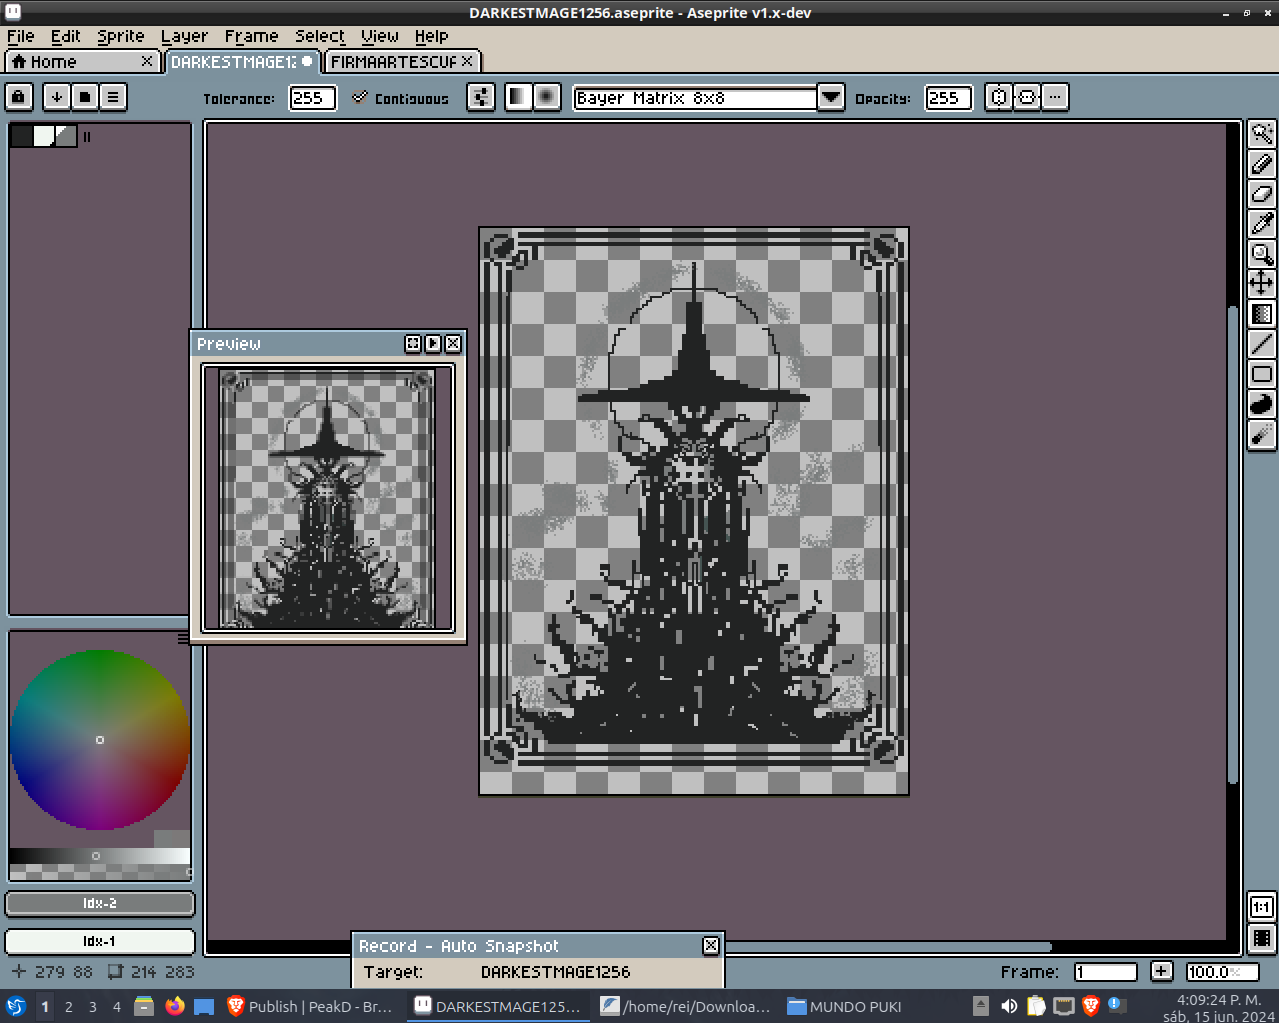The image size is (1279, 1023).
Task: Open the Edit menu
Action: [65, 36]
